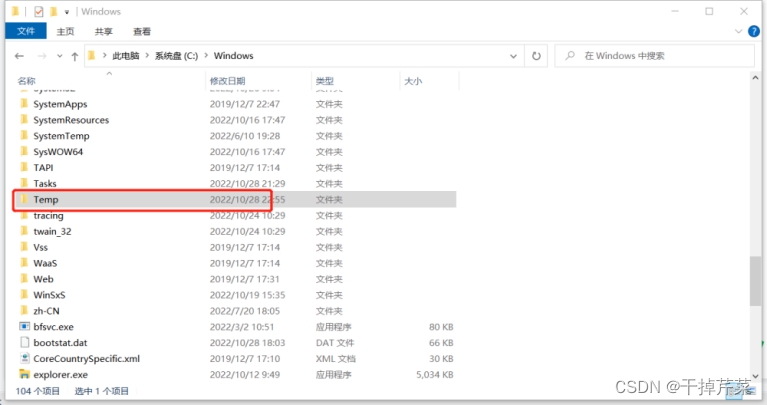Sort by the 类型 column header

tap(325, 81)
